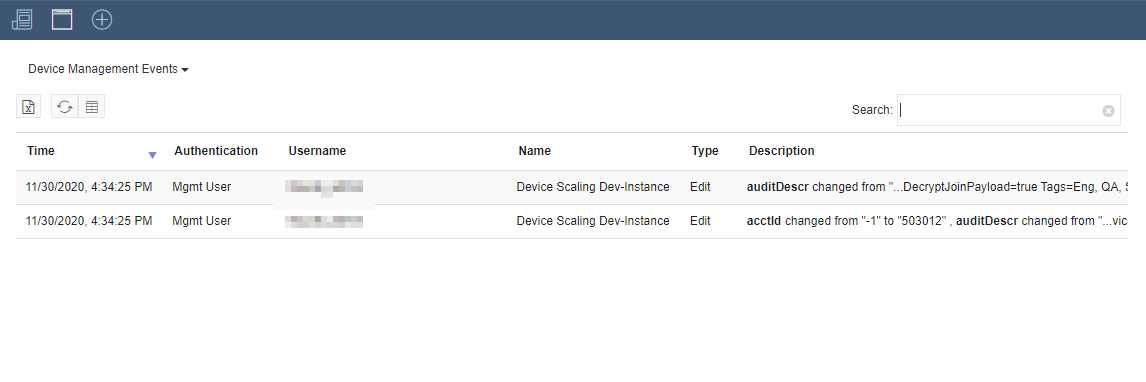Sort by Name column header
Screen dimensions: 1146x382
tap(534, 151)
